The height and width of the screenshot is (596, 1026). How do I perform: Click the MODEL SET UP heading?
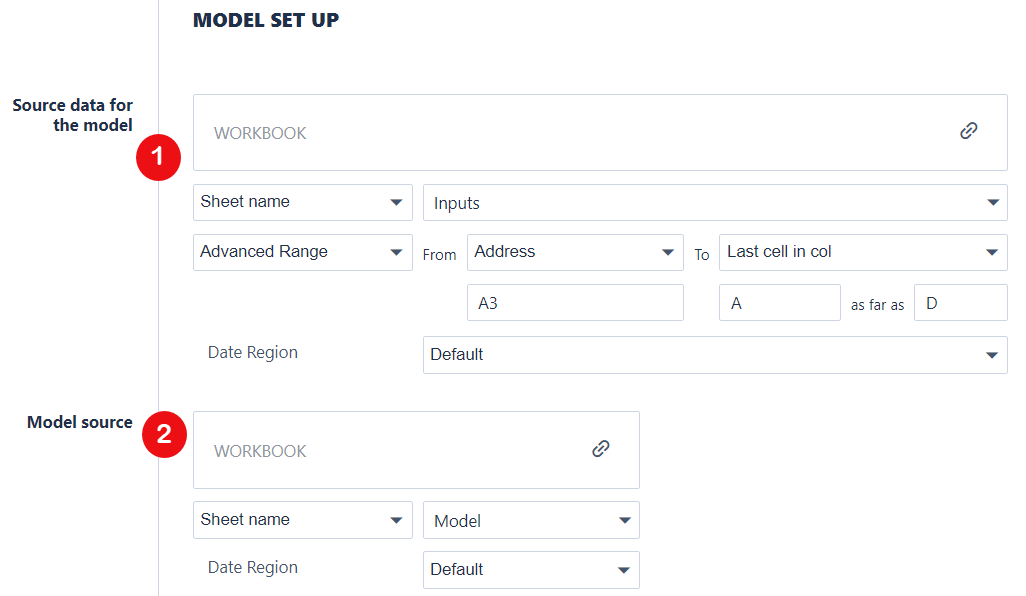pyautogui.click(x=265, y=20)
